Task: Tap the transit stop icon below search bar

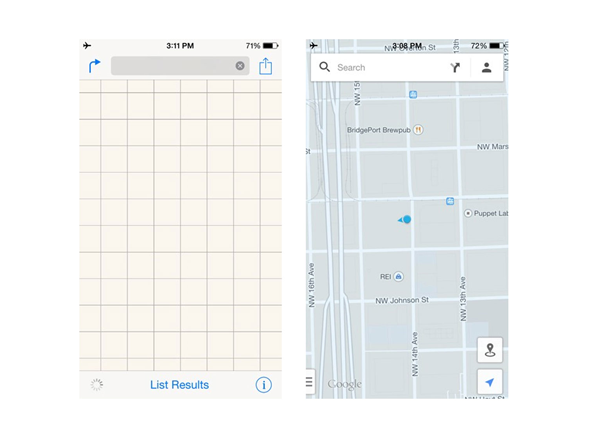Action: pos(413,94)
